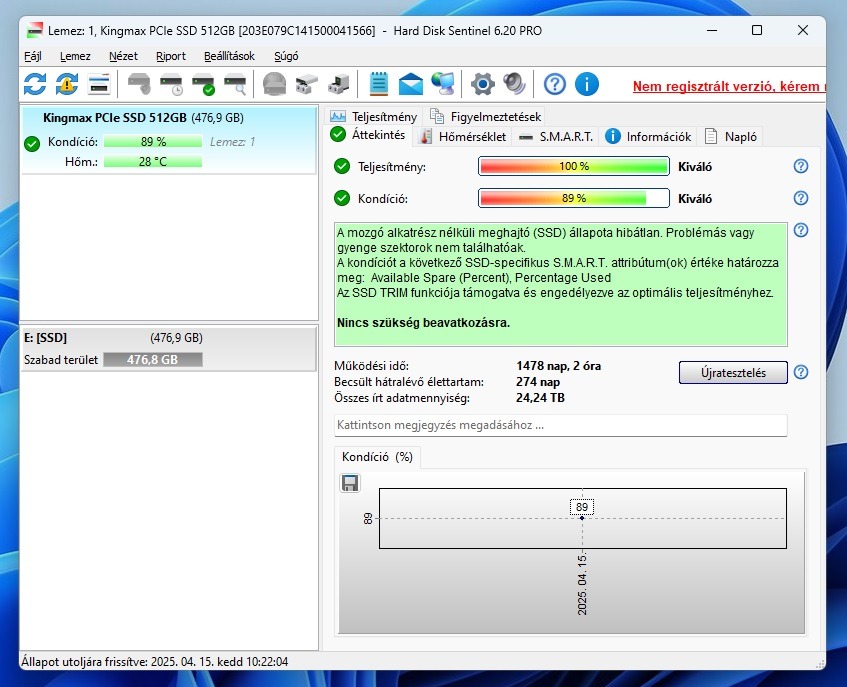Minimize the Hard Disk Sentinel window
Image resolution: width=847 pixels, height=687 pixels.
(x=712, y=30)
